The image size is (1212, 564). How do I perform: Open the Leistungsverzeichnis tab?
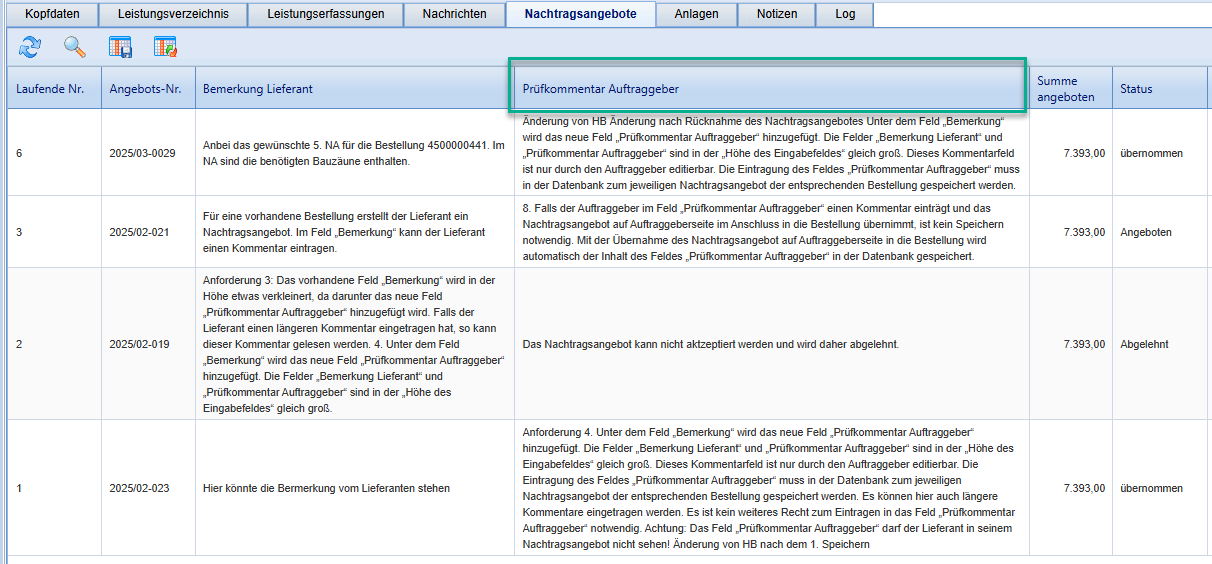click(172, 14)
